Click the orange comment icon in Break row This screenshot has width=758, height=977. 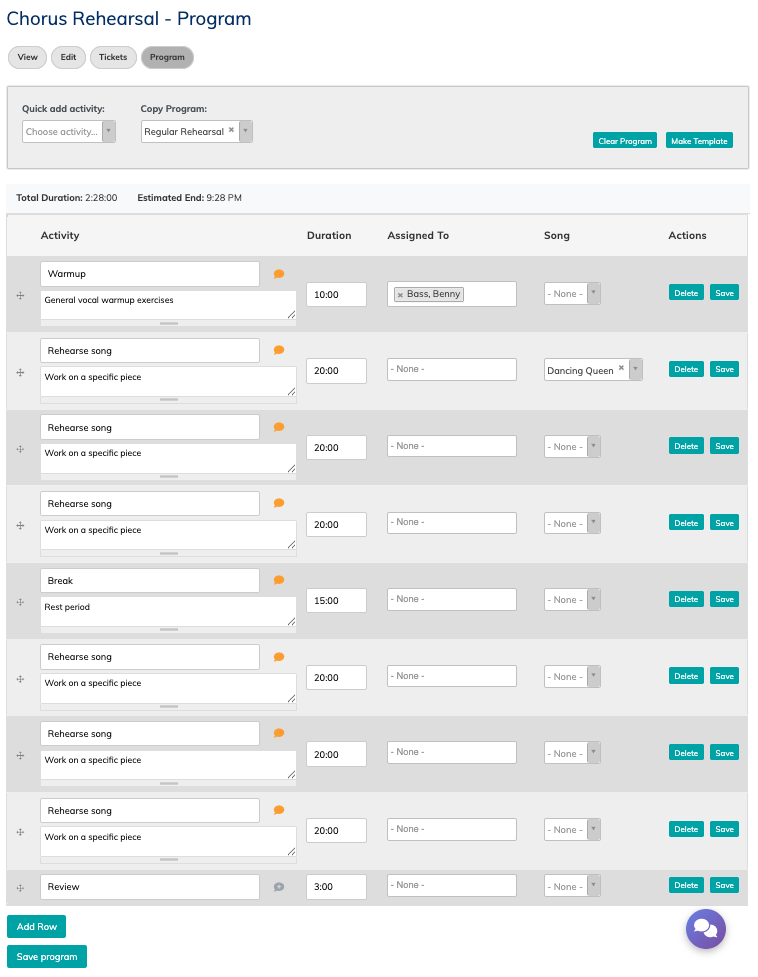[279, 580]
